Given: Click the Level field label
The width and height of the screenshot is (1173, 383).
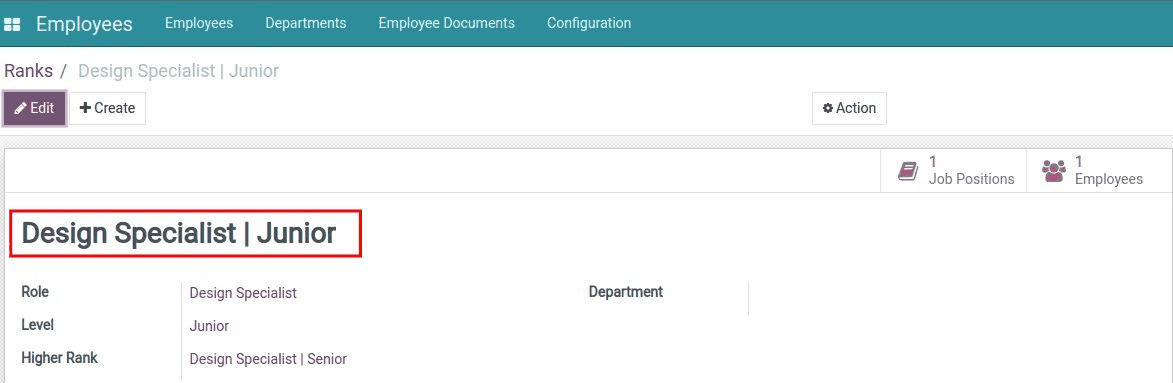Looking at the screenshot, I should (37, 325).
